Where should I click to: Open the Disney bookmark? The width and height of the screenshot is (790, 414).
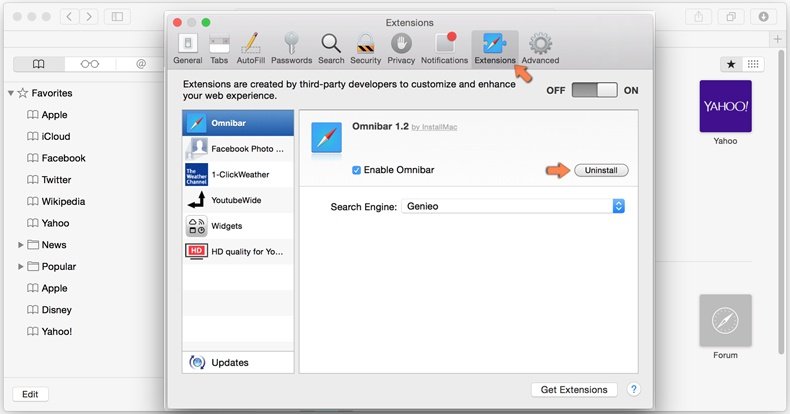click(x=49, y=310)
